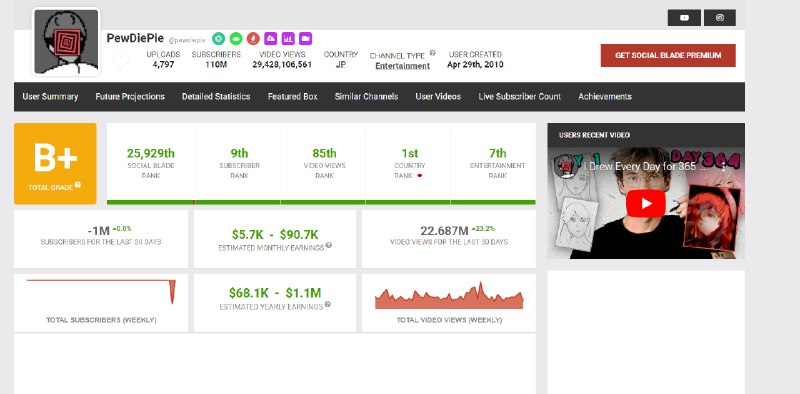Open the Achievements tab
The image size is (800, 394).
click(x=605, y=96)
